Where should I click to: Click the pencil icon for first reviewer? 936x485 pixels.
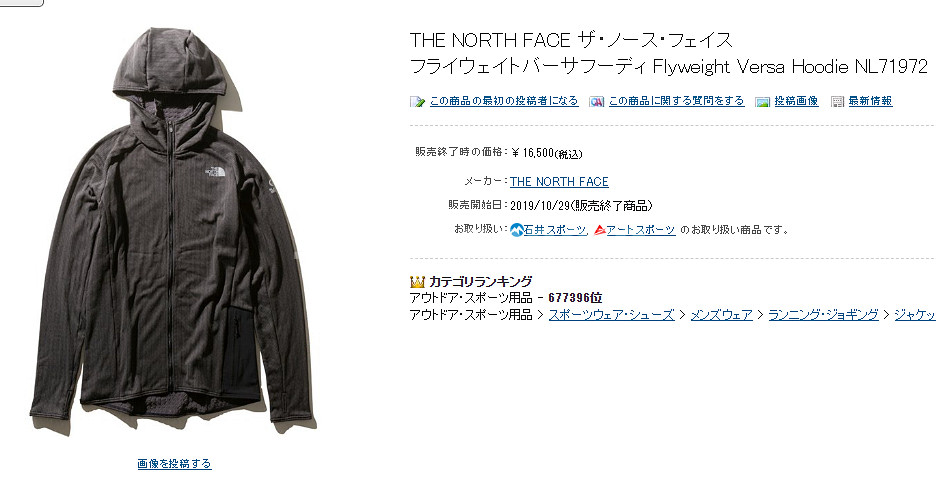click(417, 102)
